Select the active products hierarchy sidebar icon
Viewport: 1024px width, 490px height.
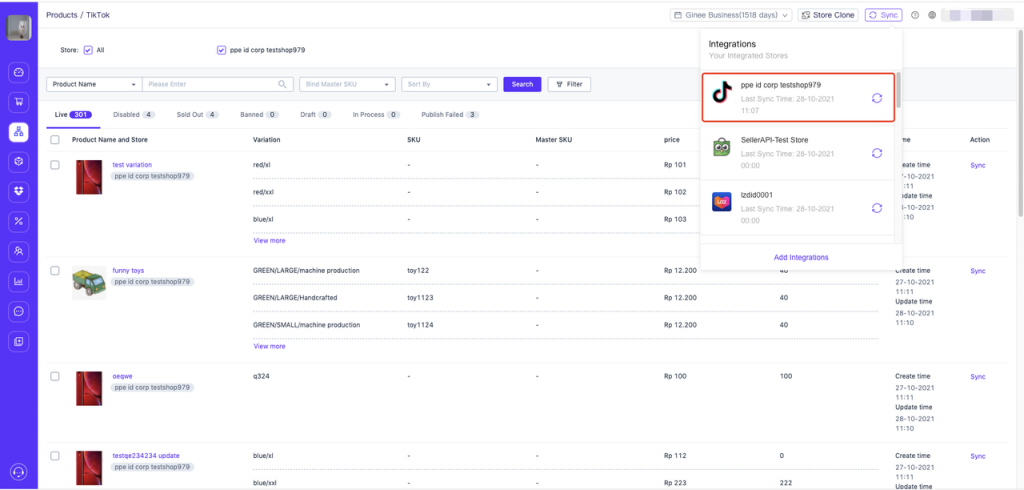tap(18, 132)
